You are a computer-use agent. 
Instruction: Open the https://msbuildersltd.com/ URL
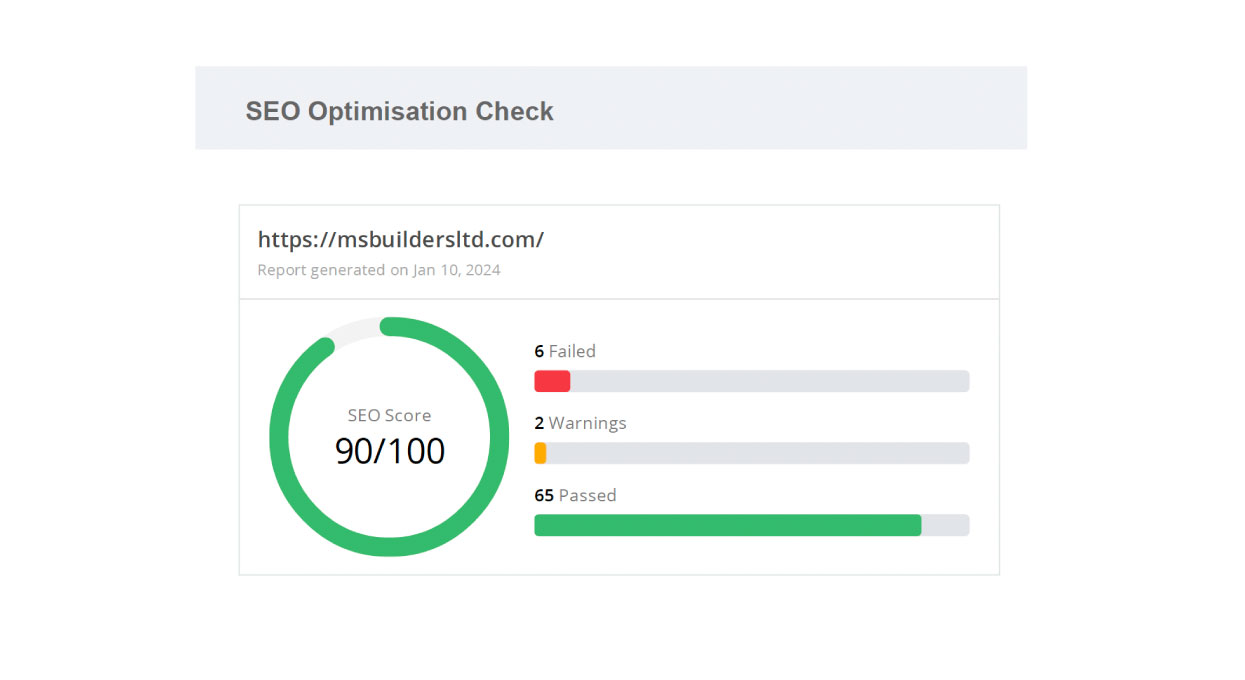coord(400,240)
